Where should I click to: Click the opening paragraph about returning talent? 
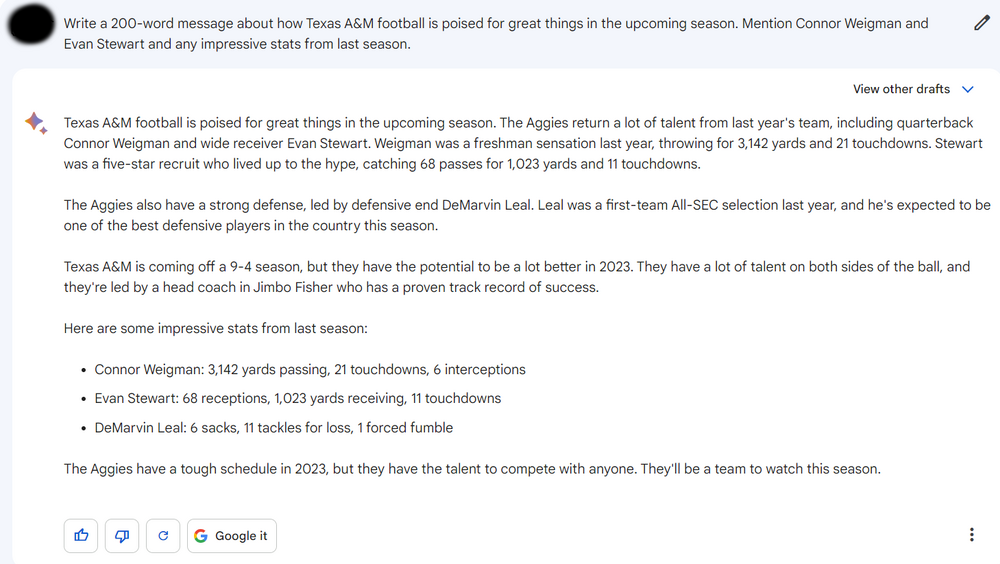[518, 143]
